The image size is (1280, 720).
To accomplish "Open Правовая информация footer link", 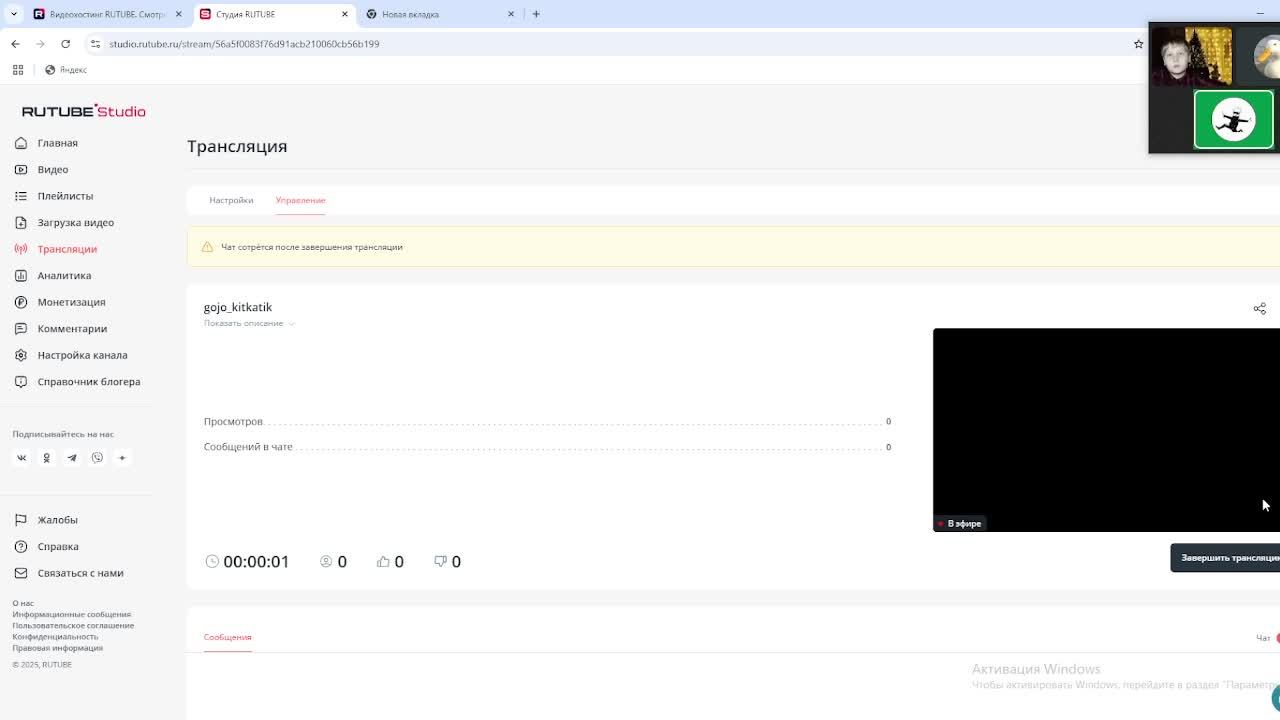I will click(58, 647).
